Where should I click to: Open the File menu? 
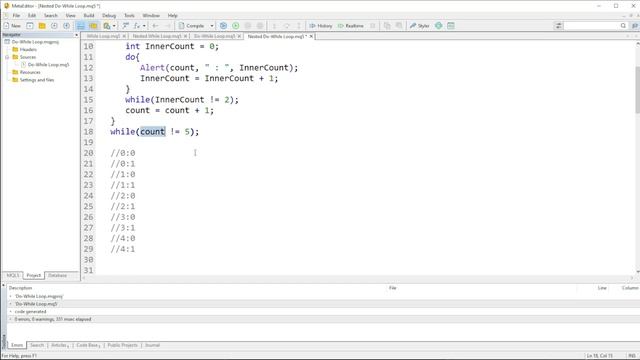(16, 16)
